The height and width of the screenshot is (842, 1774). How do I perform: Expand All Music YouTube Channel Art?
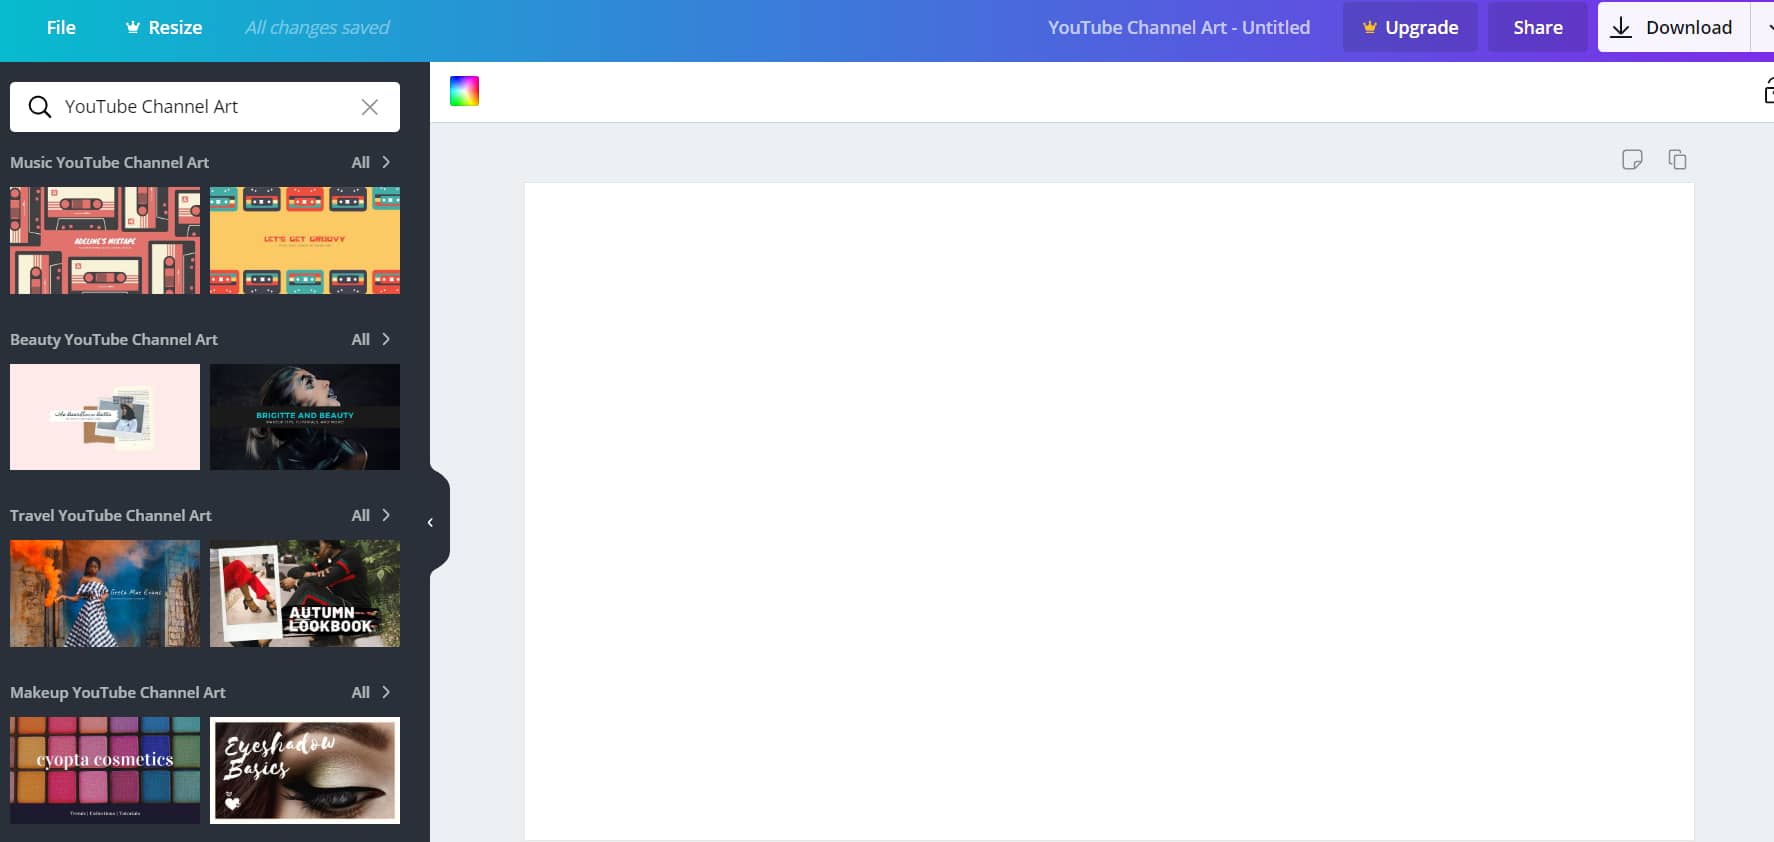click(371, 162)
